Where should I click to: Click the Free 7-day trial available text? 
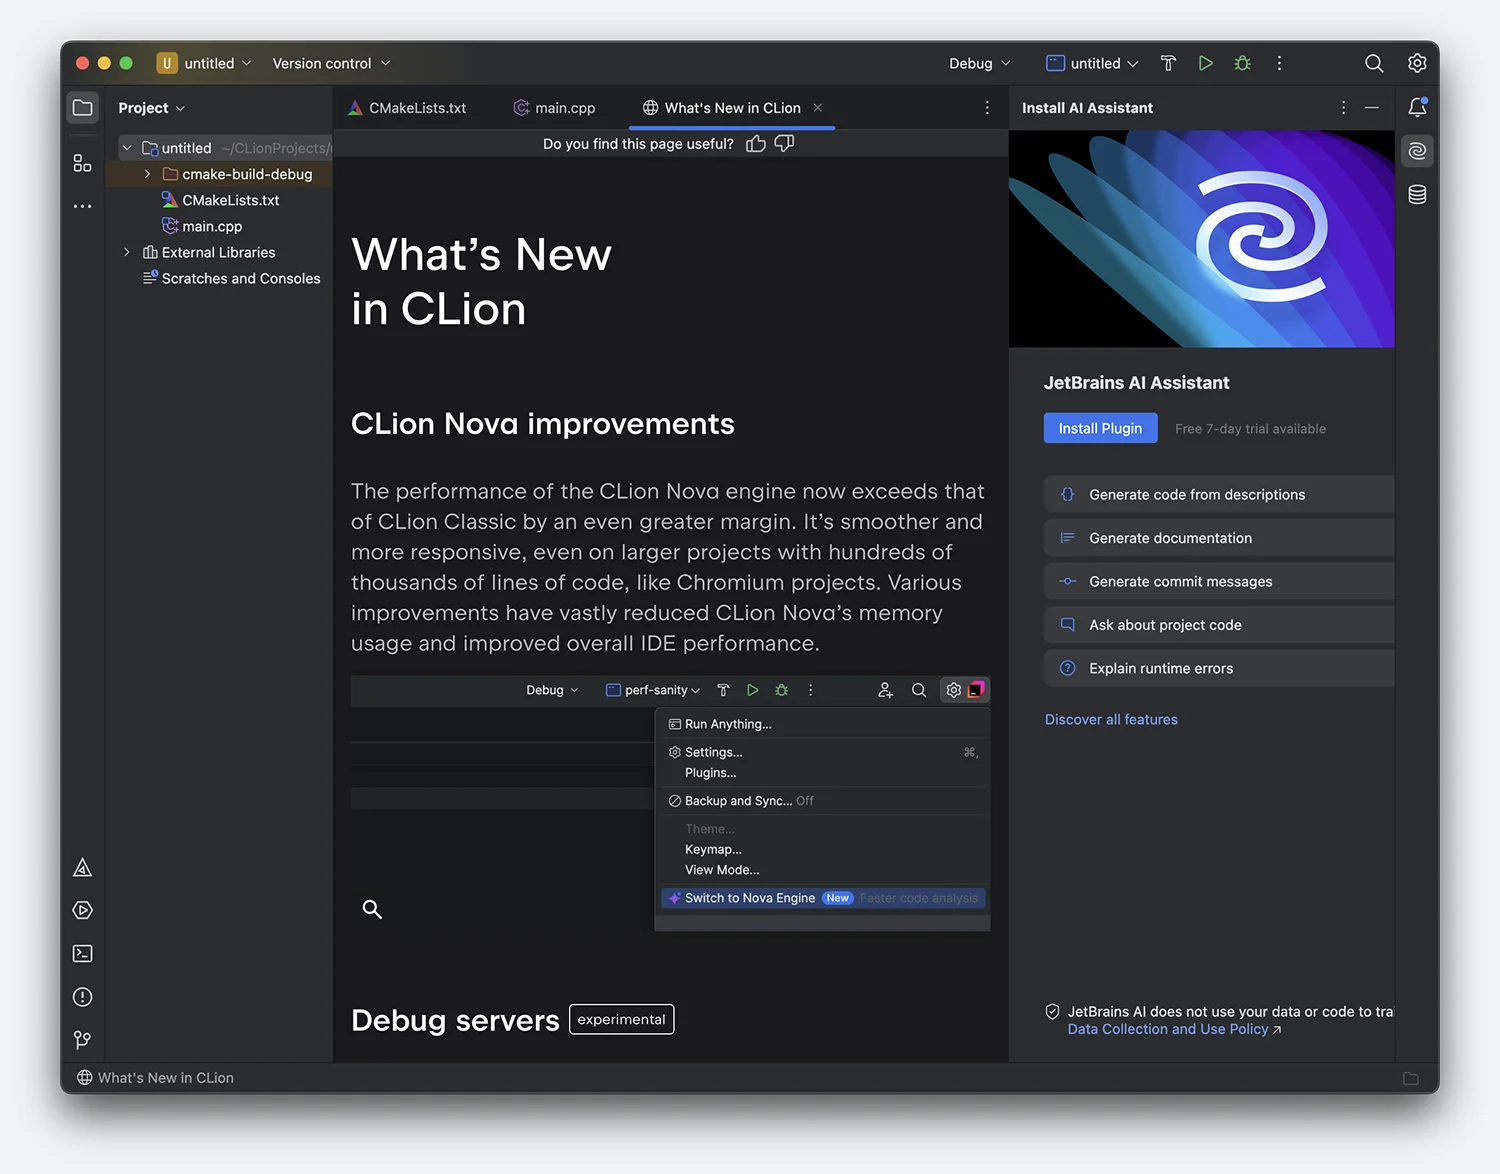tap(1250, 429)
